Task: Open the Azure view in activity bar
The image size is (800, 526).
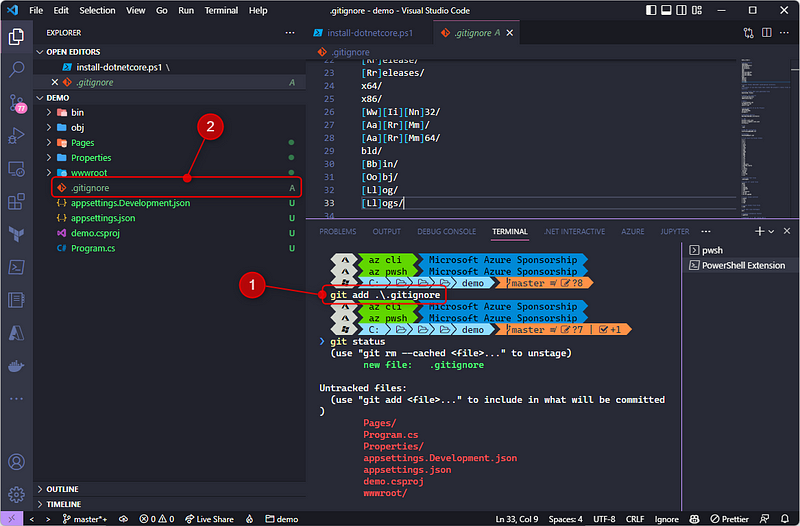Action: 16,333
